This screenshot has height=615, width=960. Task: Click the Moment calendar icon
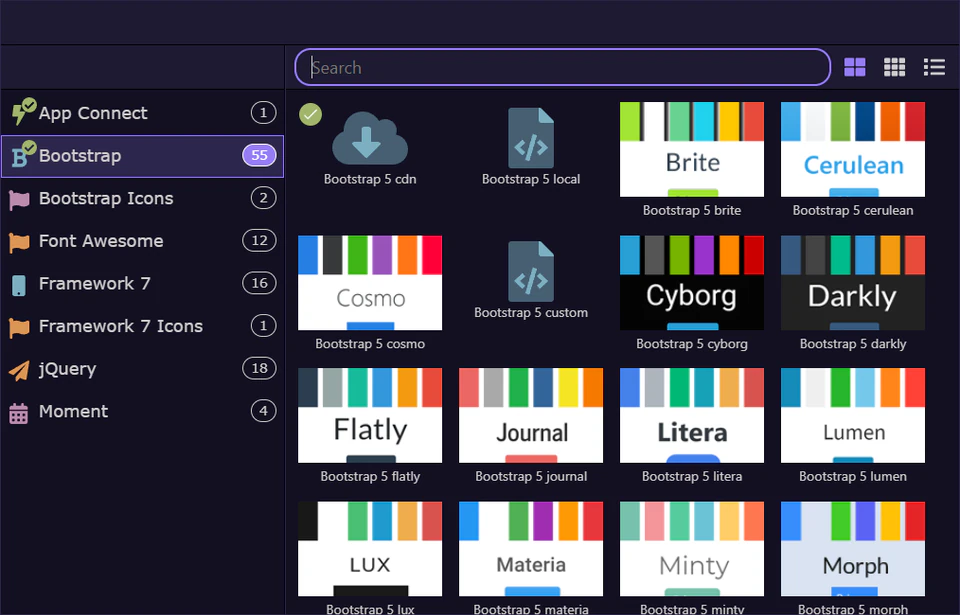(x=18, y=413)
